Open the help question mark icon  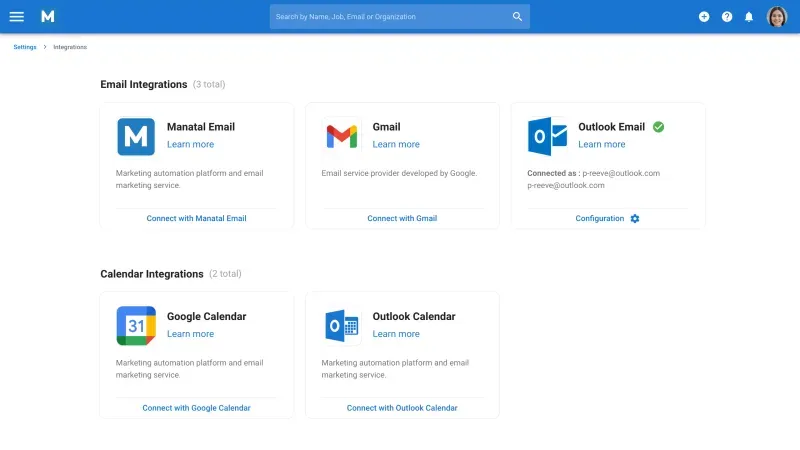727,17
